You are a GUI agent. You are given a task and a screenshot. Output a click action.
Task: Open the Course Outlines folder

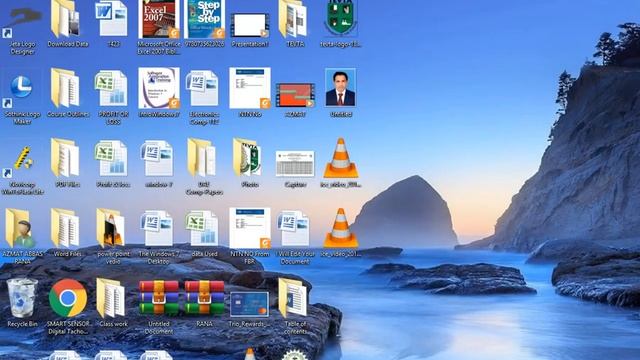point(67,94)
